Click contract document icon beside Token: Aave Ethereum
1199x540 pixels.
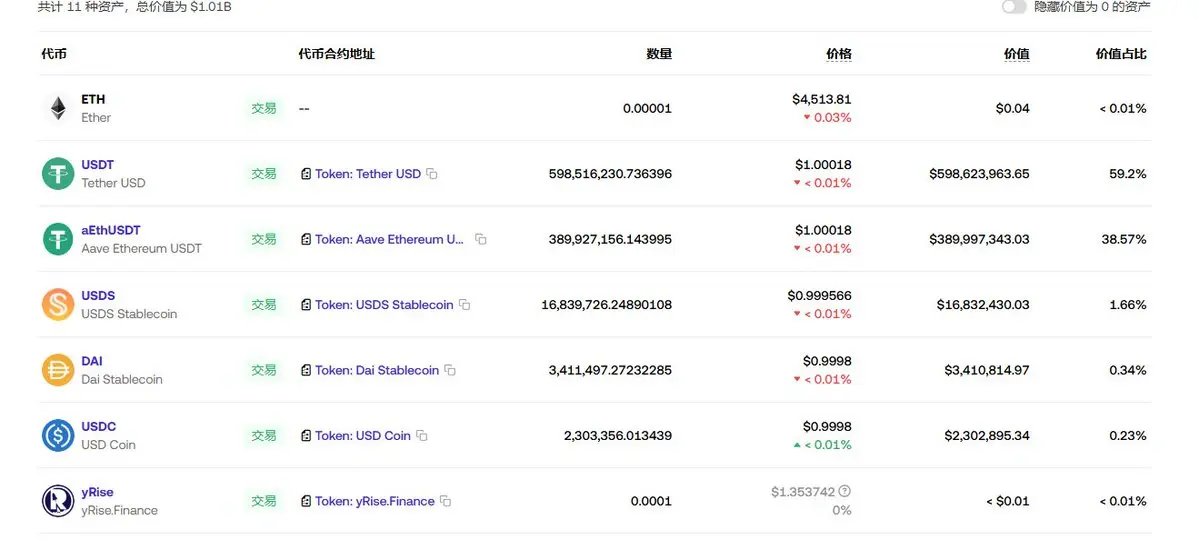306,239
